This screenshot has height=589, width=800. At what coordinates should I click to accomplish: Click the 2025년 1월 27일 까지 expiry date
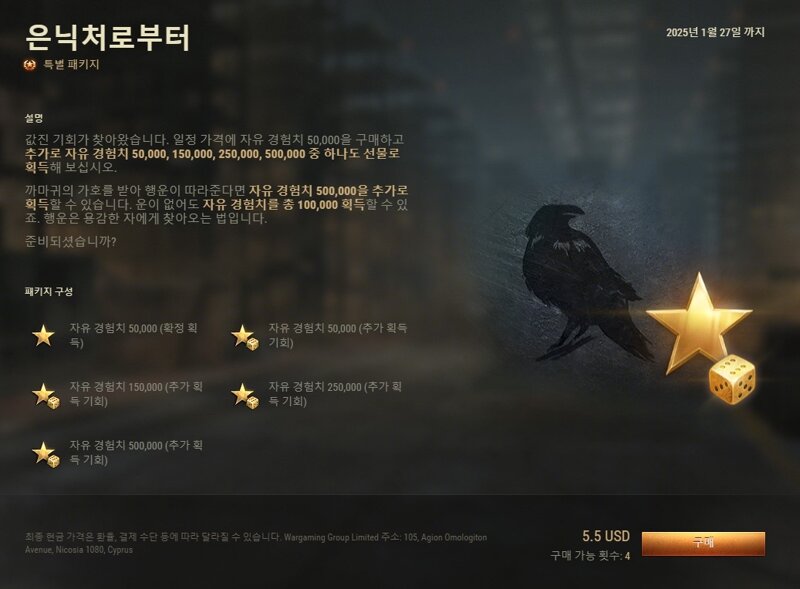pos(715,32)
